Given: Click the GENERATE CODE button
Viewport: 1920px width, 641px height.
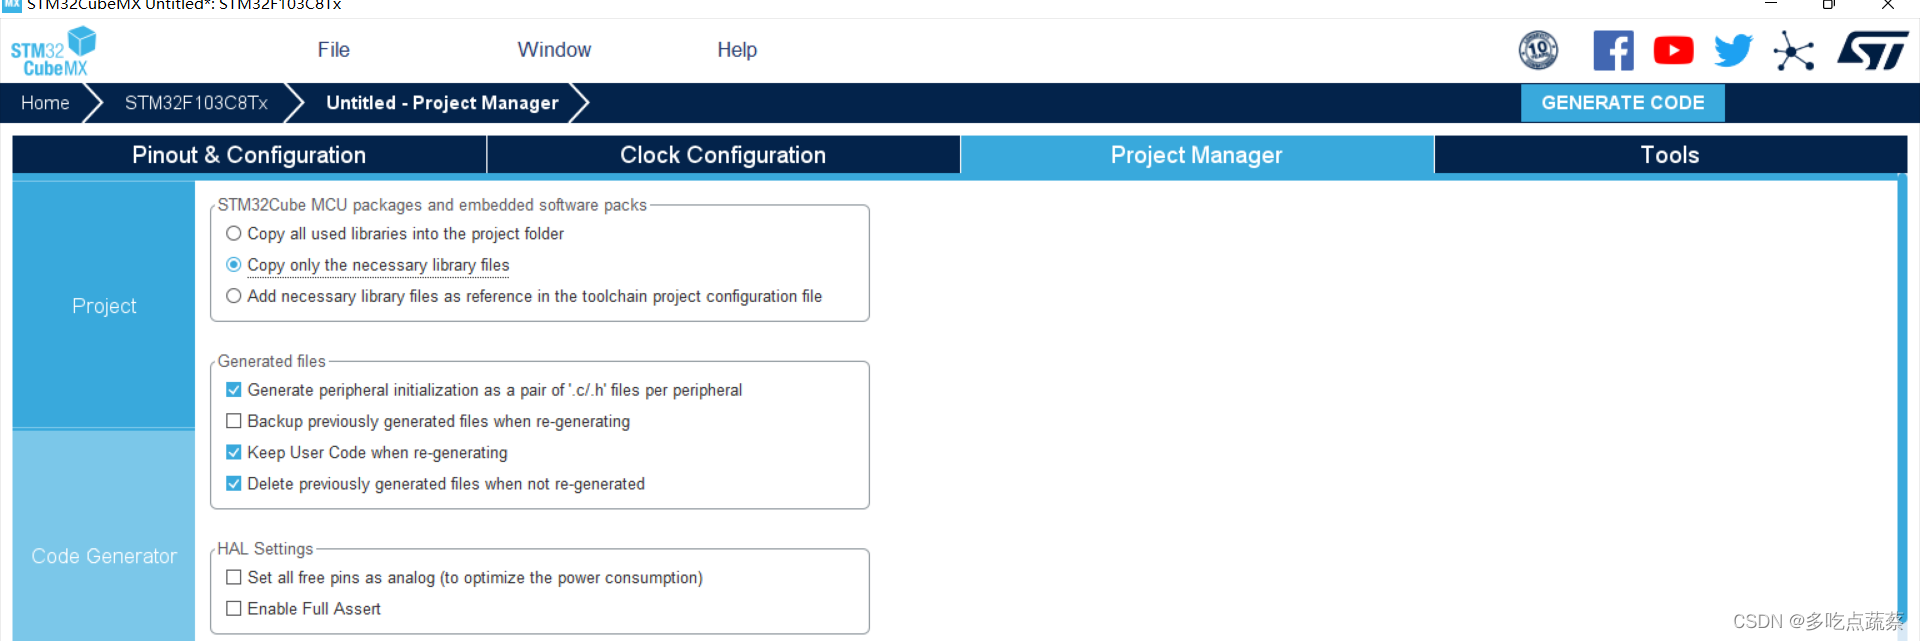Looking at the screenshot, I should 1622,103.
